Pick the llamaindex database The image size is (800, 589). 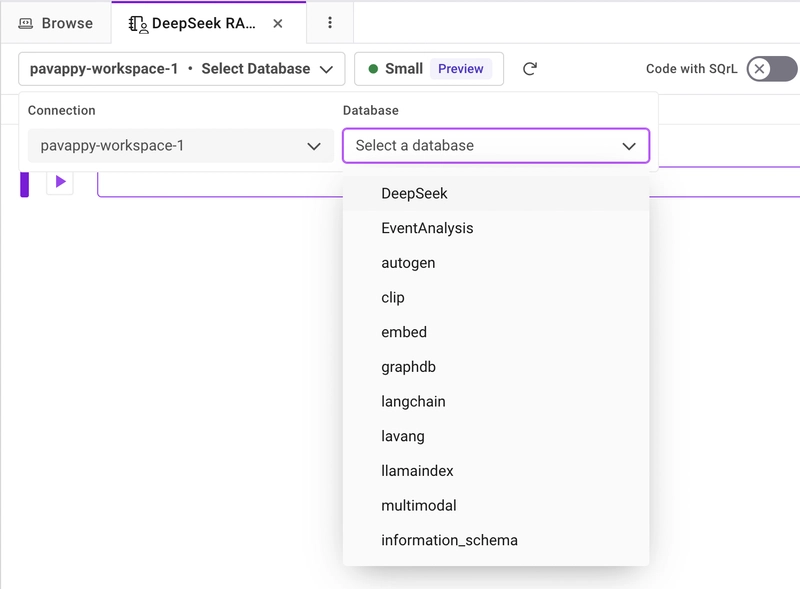coord(496,471)
